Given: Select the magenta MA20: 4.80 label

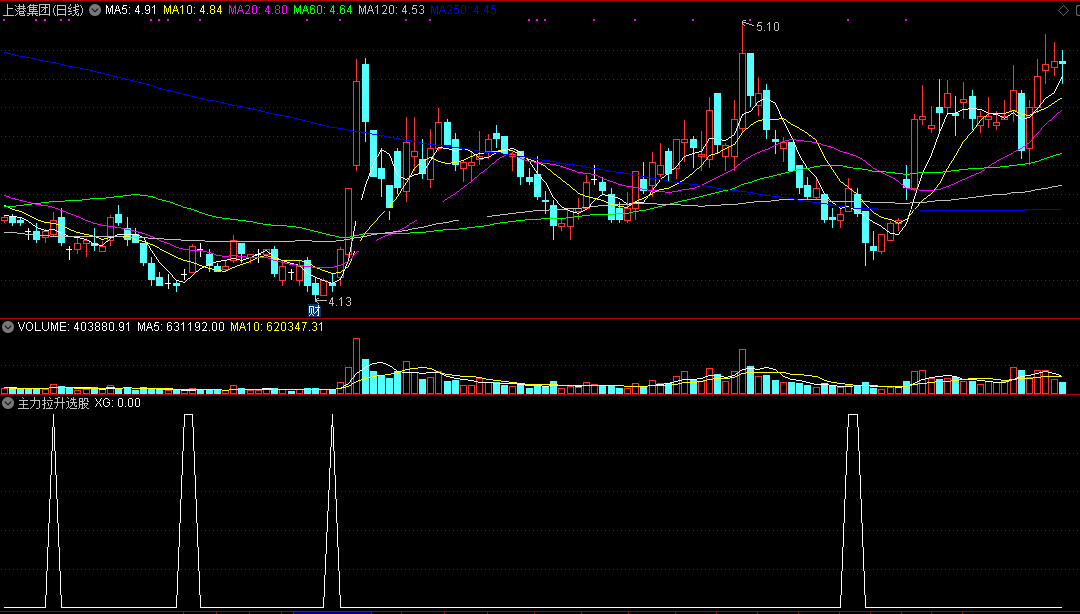Looking at the screenshot, I should pos(258,10).
